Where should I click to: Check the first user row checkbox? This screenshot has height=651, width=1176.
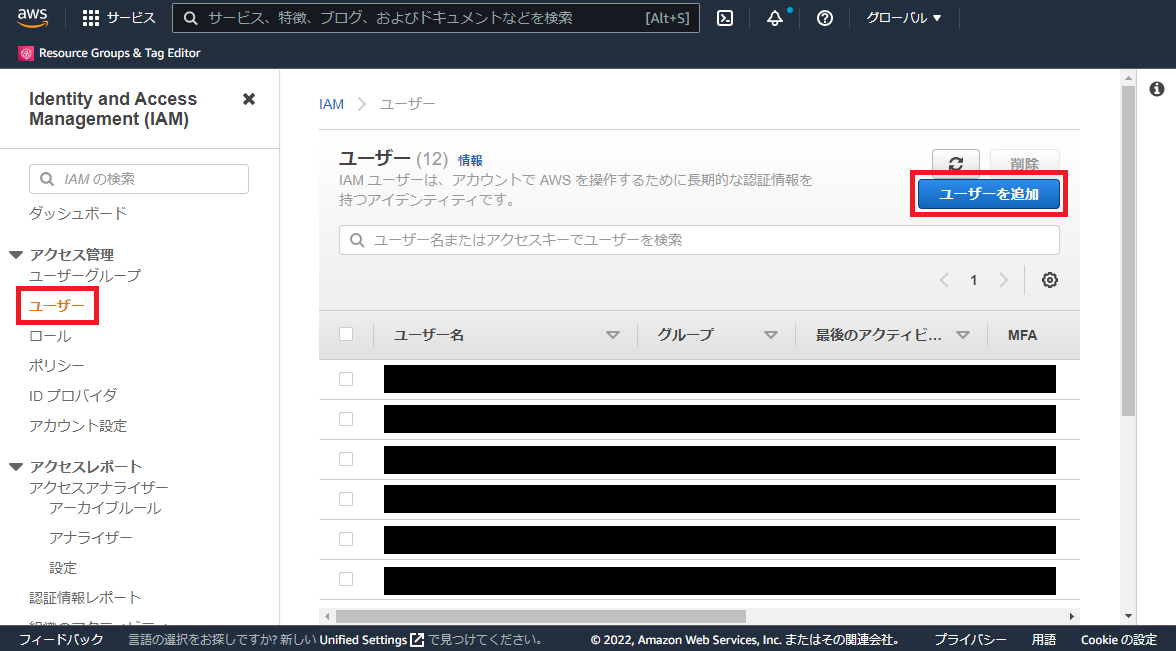coord(346,379)
